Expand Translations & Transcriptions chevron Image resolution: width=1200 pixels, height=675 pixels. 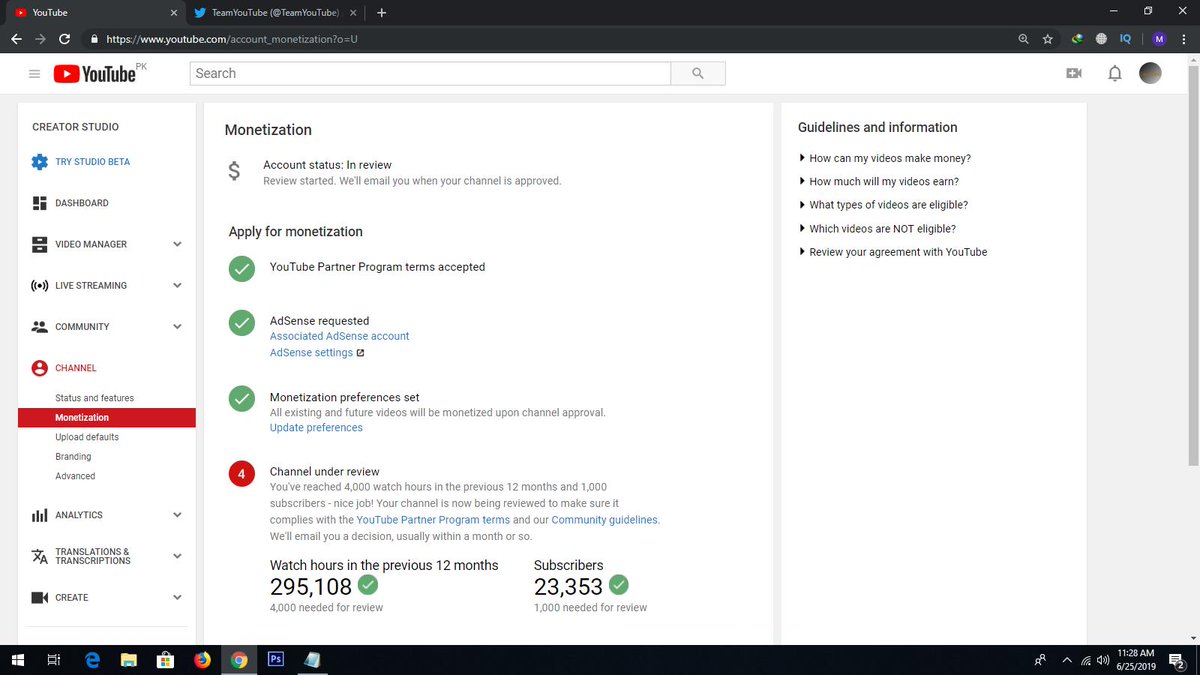click(177, 556)
